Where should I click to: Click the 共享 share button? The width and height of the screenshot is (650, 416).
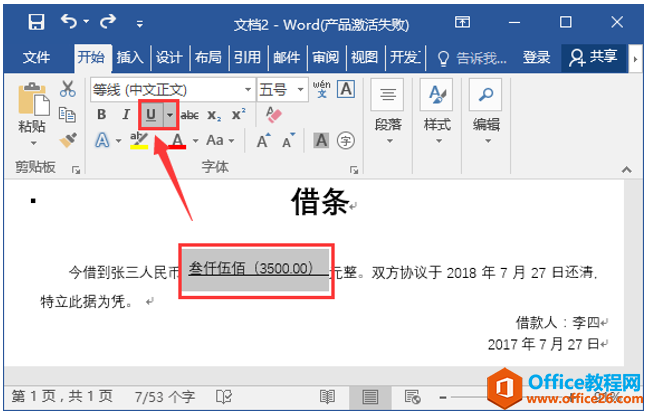click(593, 58)
